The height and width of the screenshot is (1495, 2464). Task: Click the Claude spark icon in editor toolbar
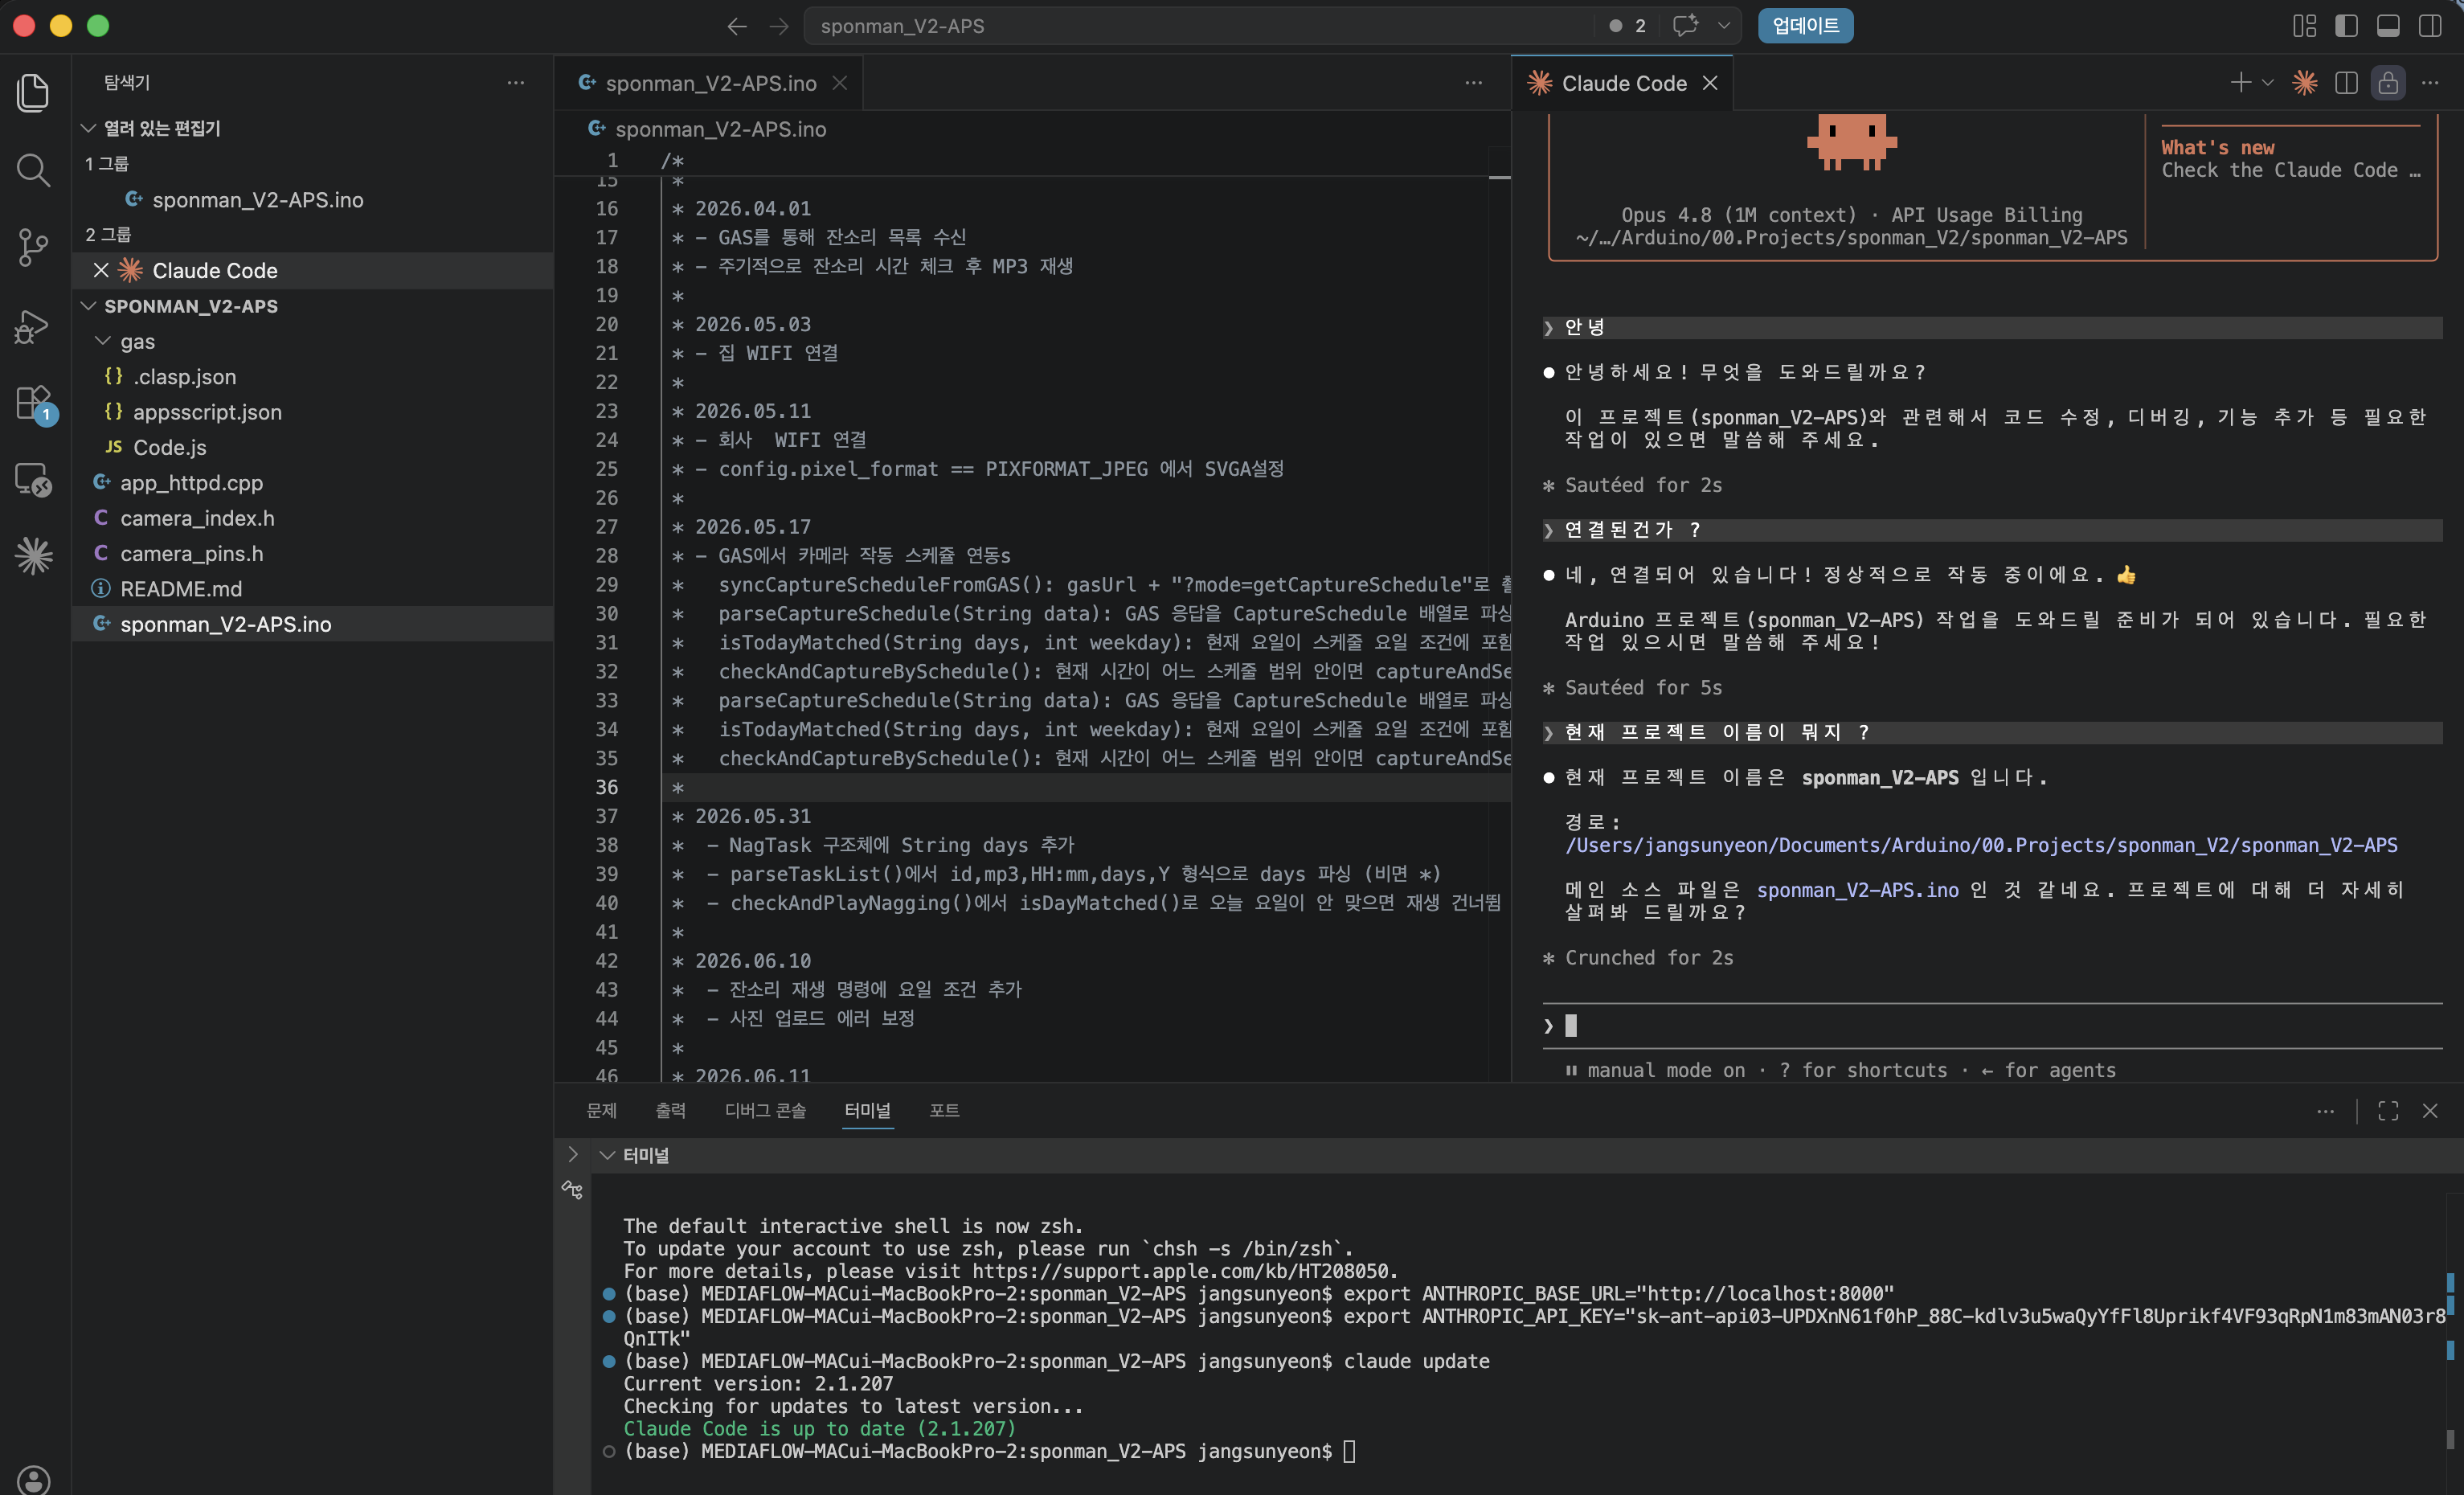2305,83
